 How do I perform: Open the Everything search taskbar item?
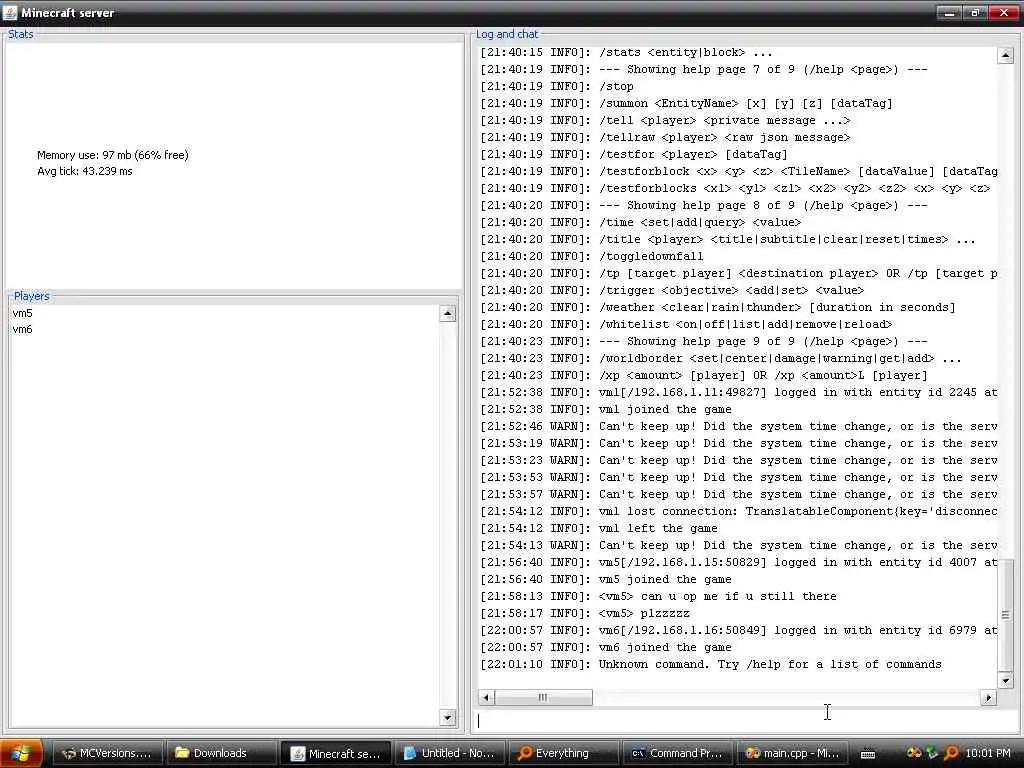coord(562,753)
